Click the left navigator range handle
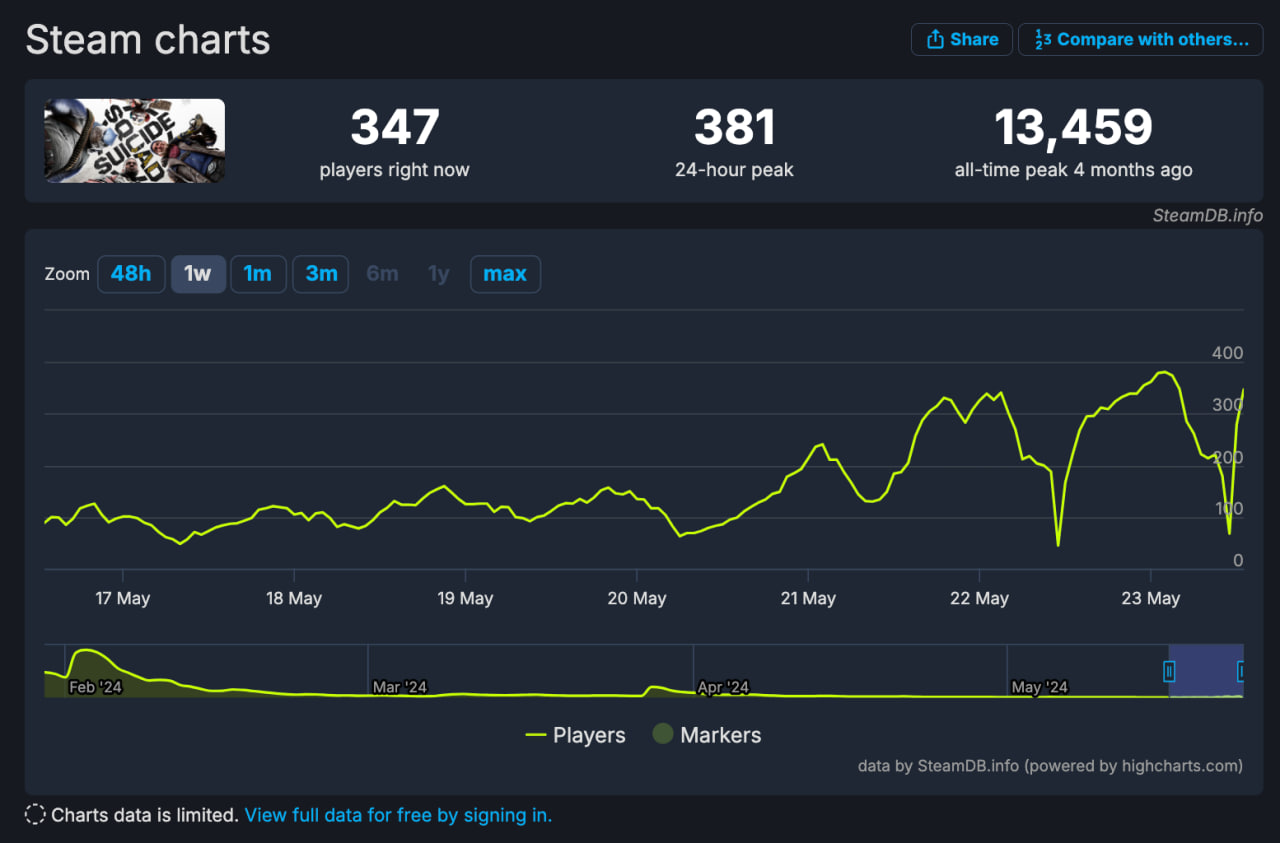1280x843 pixels. pyautogui.click(x=1169, y=671)
